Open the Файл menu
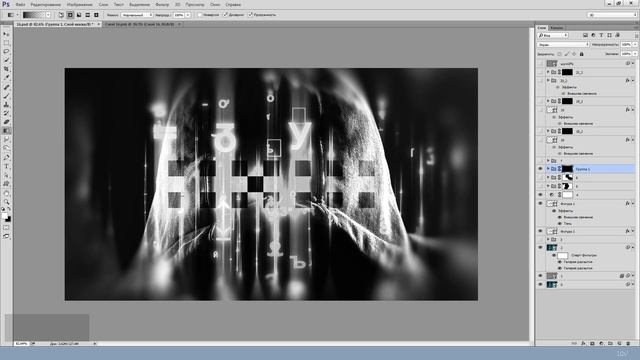Viewport: 640px width, 360px height. point(20,4)
